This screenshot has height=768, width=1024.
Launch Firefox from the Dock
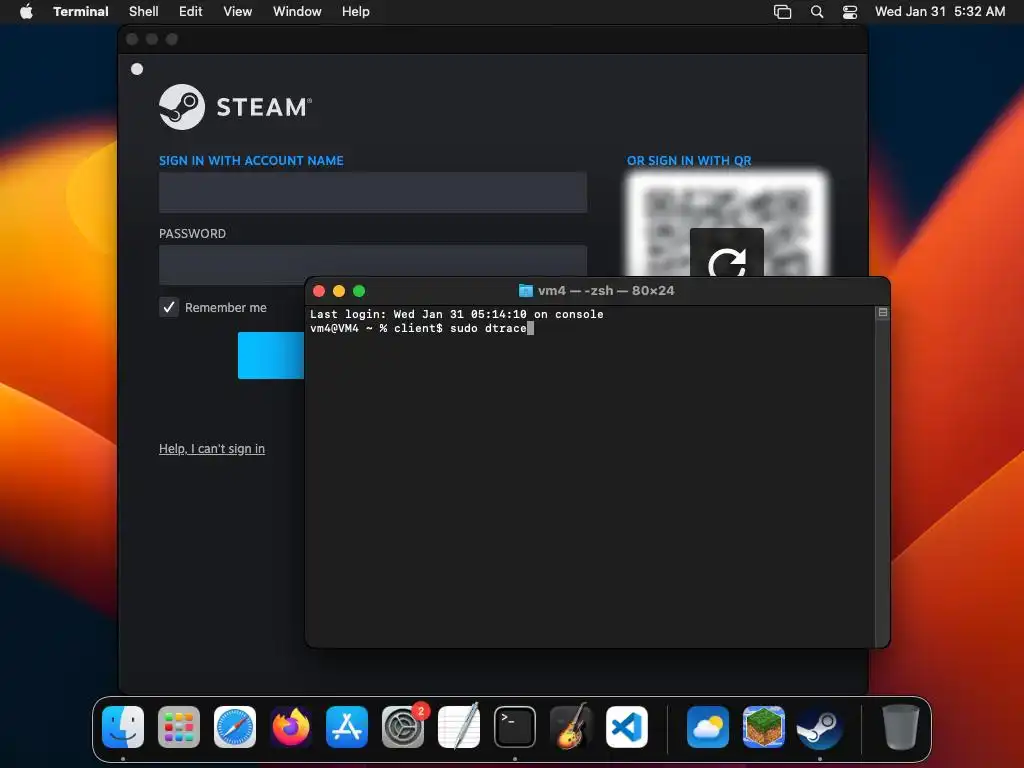click(291, 727)
